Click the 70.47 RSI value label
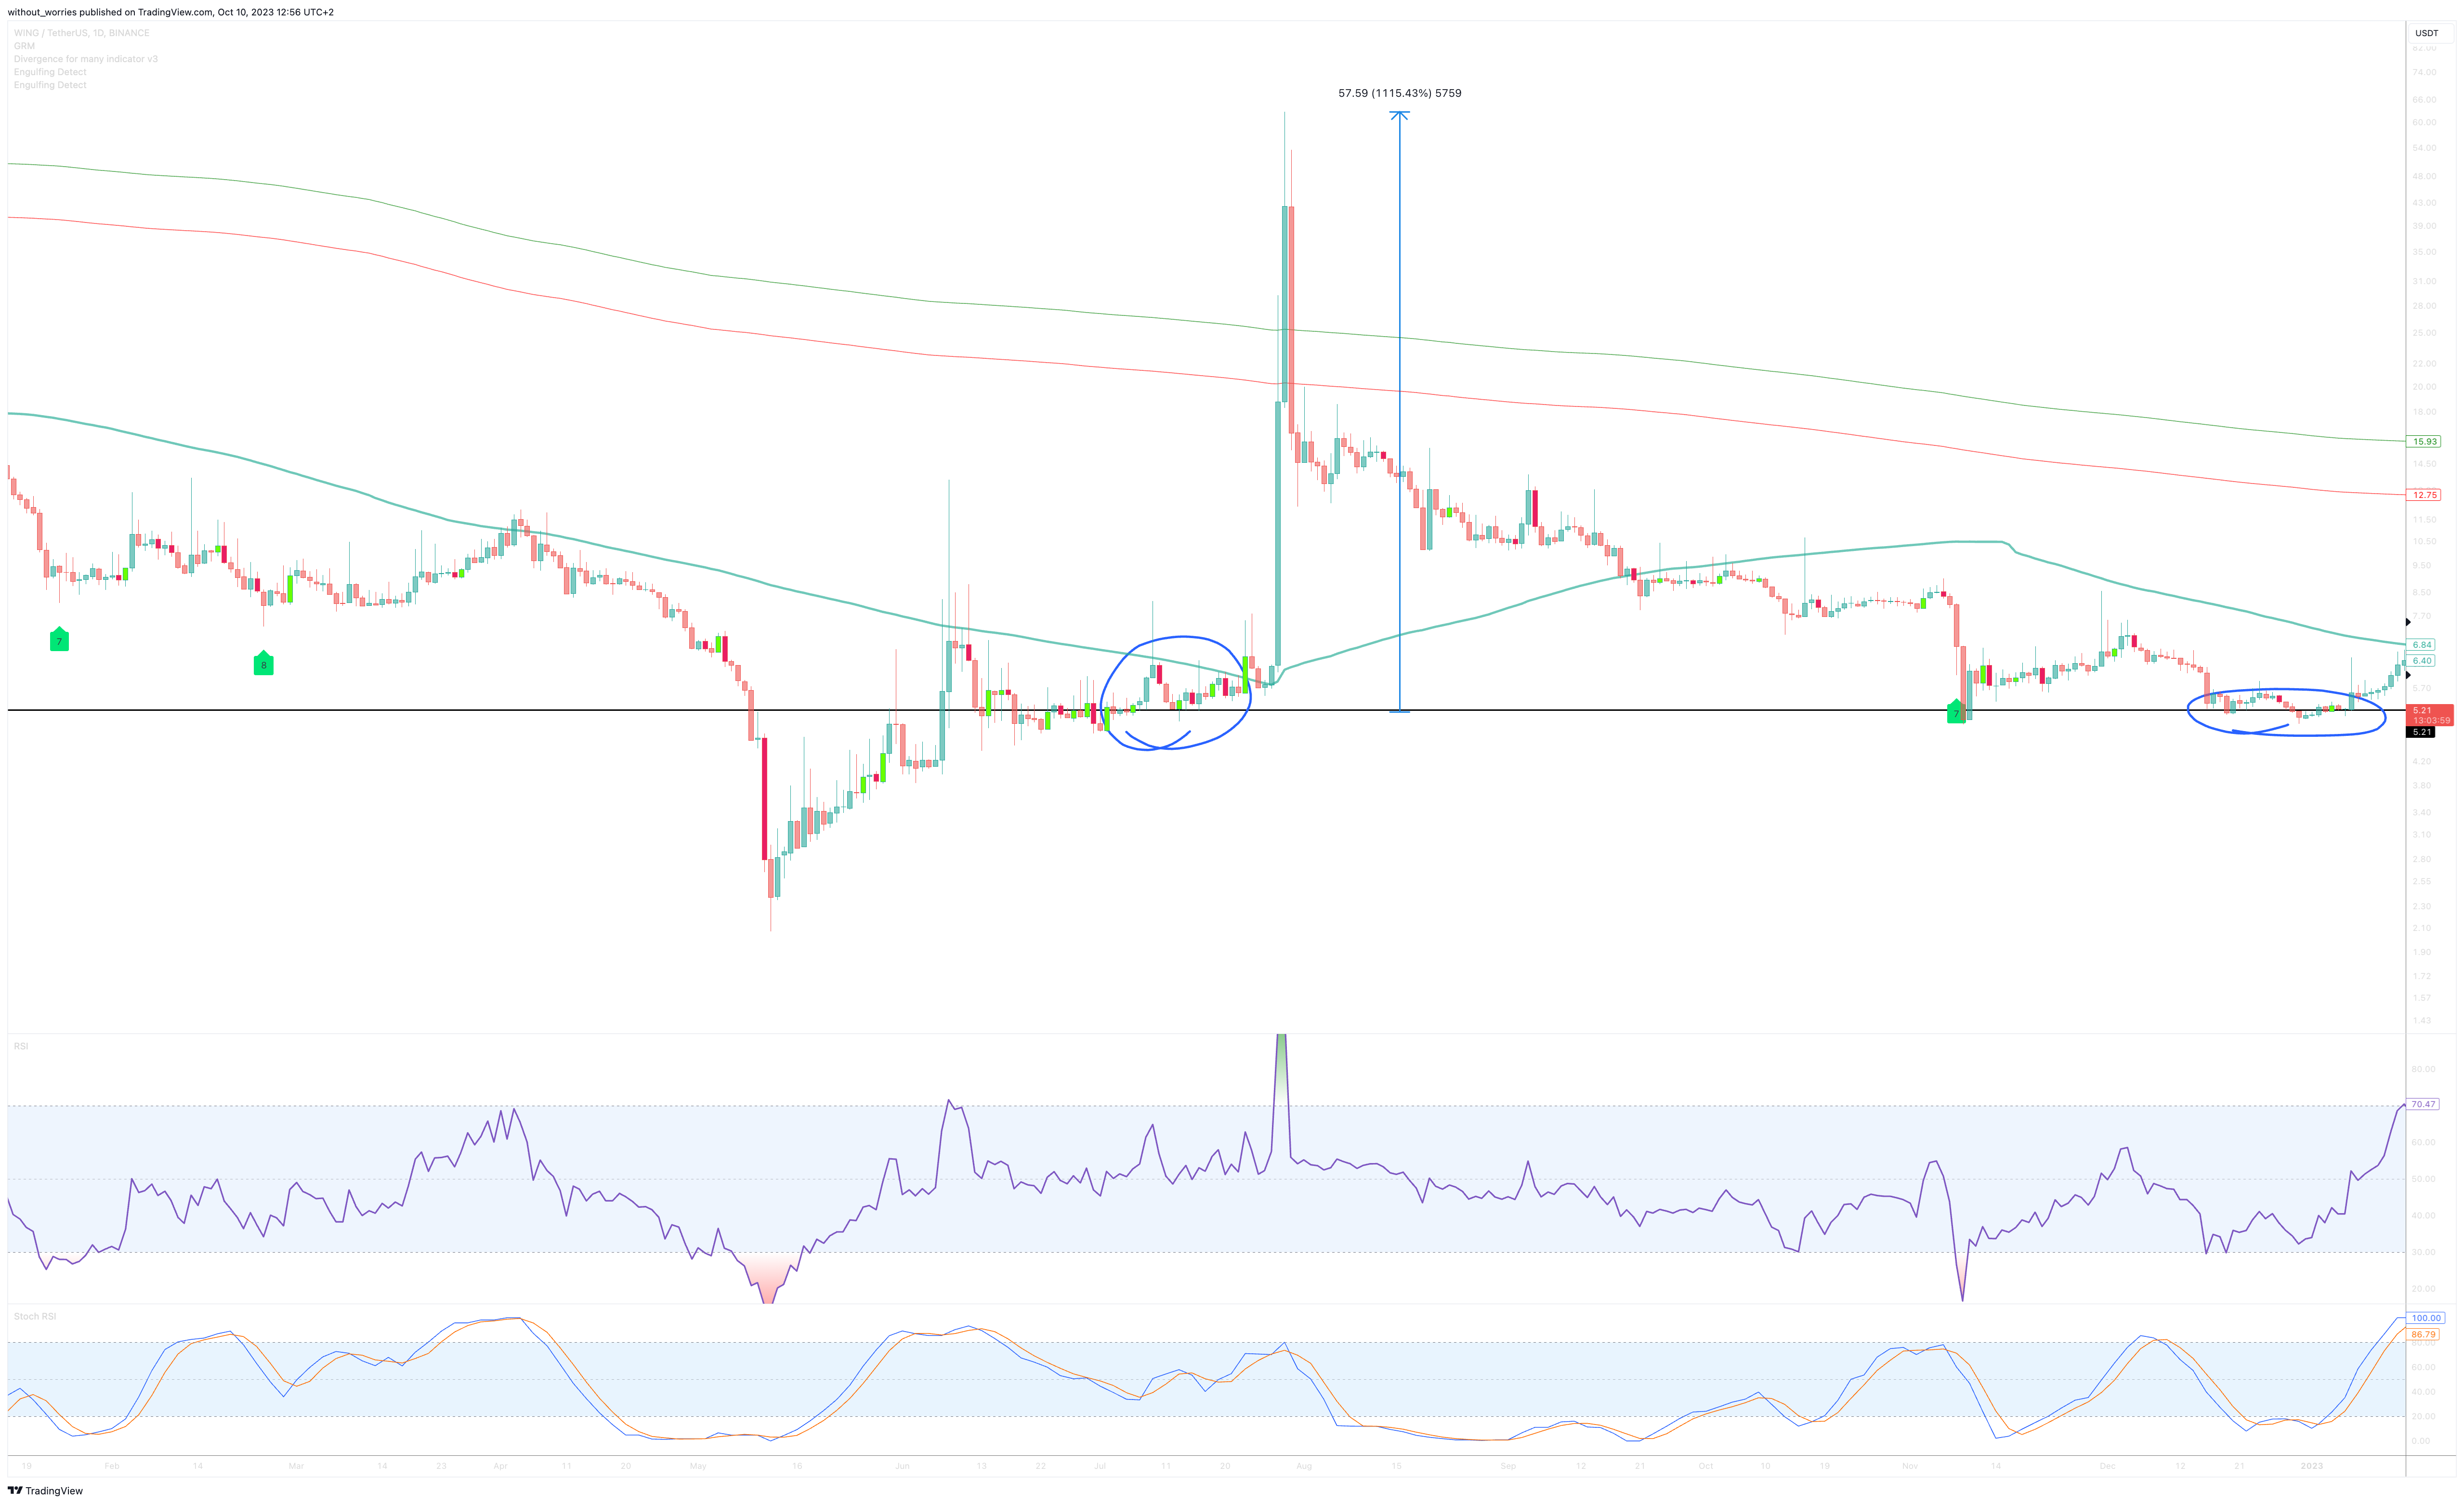 [2424, 1104]
